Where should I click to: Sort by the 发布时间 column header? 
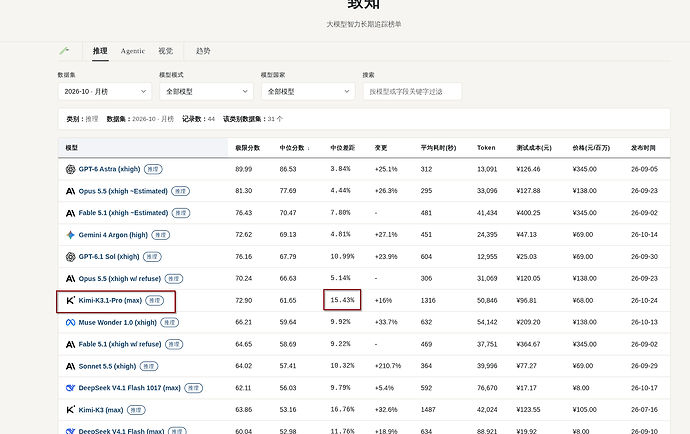coord(643,148)
